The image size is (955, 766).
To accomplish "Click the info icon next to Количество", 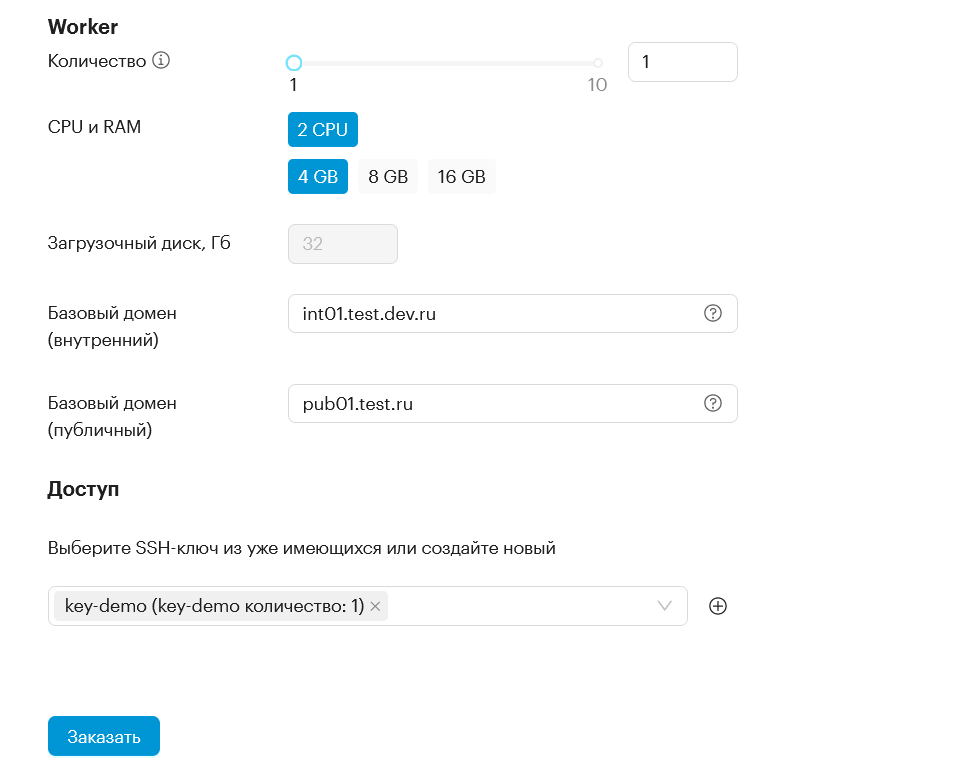I will point(161,60).
